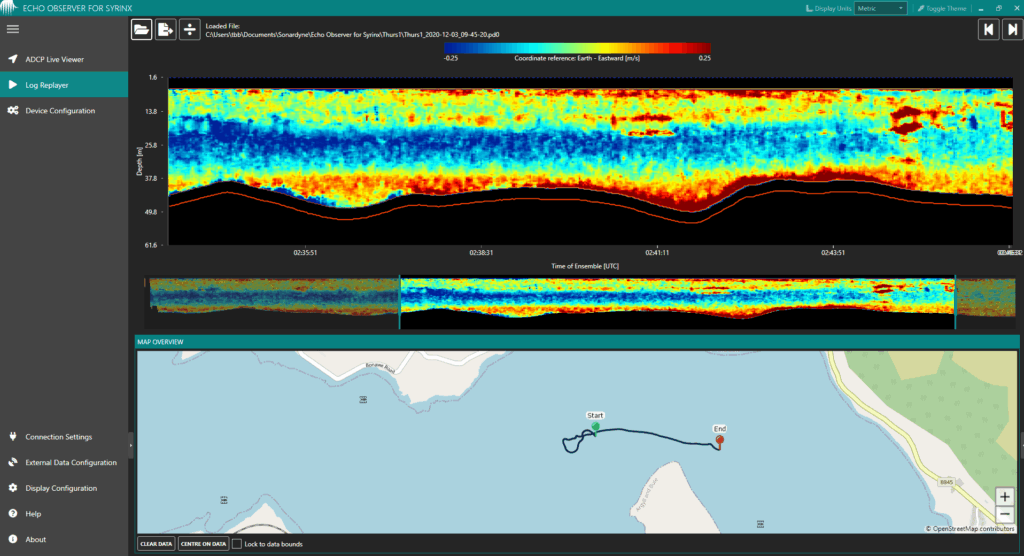Click the 02:38:31 time axis label
The width and height of the screenshot is (1024, 556).
481,252
